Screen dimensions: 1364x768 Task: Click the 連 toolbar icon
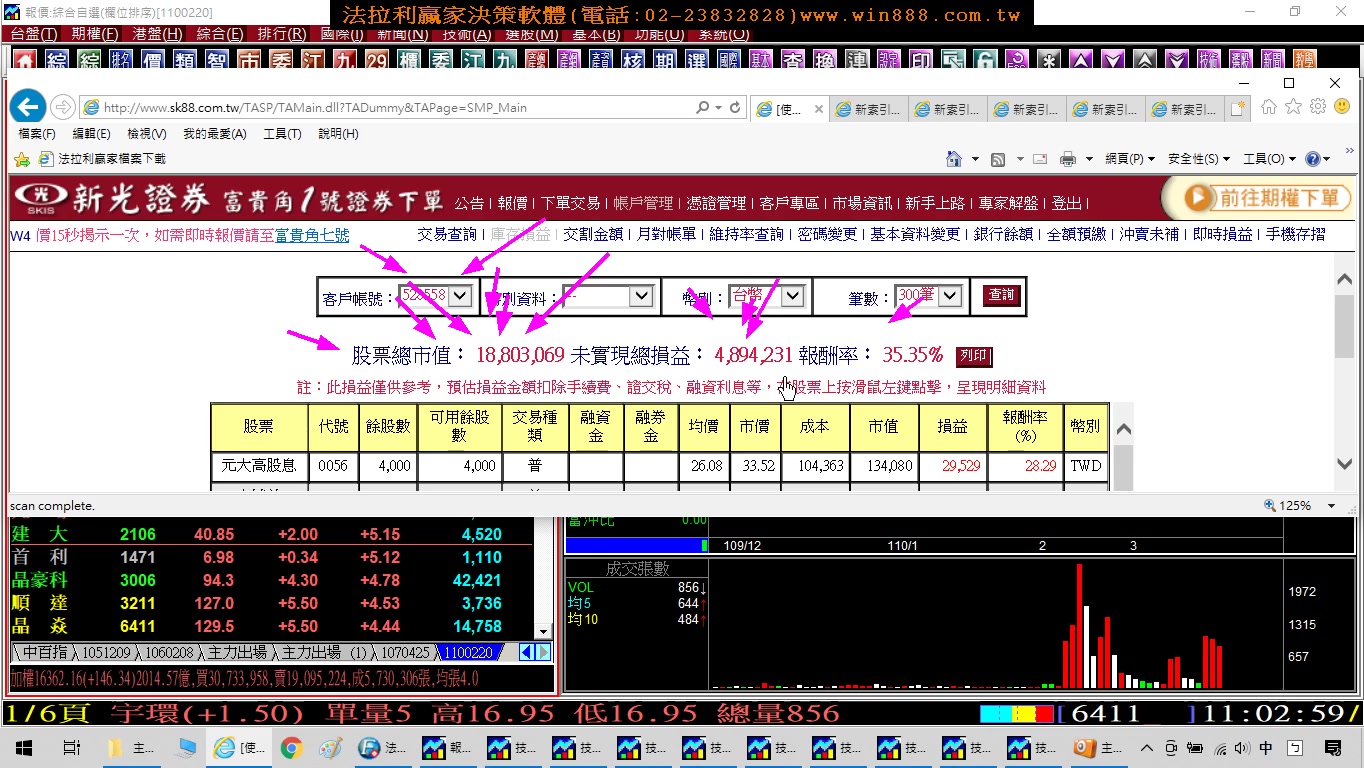856,61
